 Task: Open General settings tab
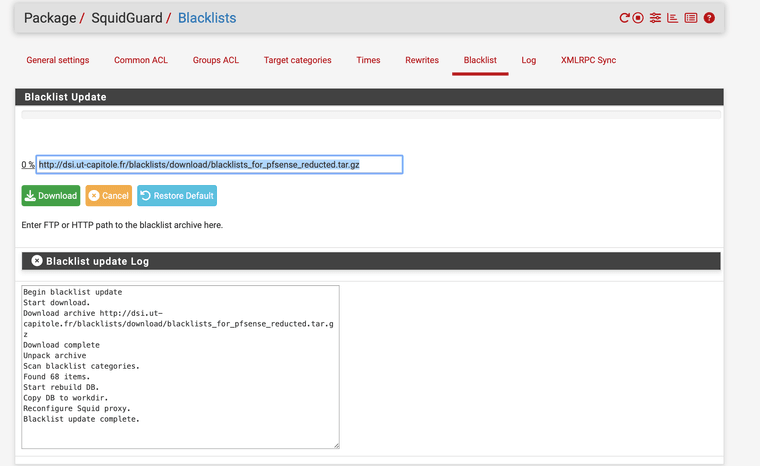point(58,60)
